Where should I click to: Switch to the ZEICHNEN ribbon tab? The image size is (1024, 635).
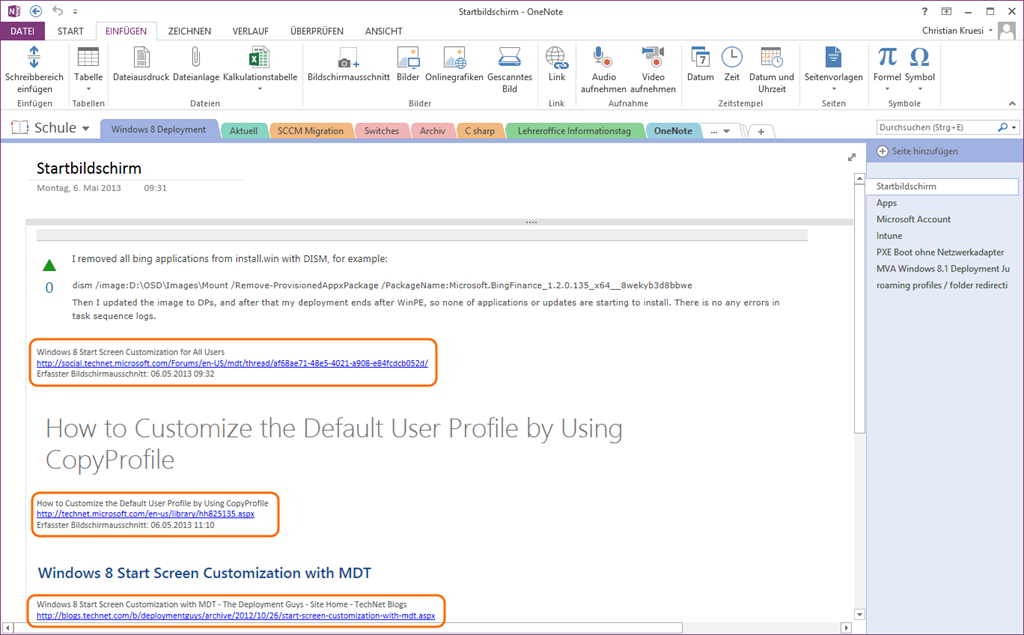[189, 31]
